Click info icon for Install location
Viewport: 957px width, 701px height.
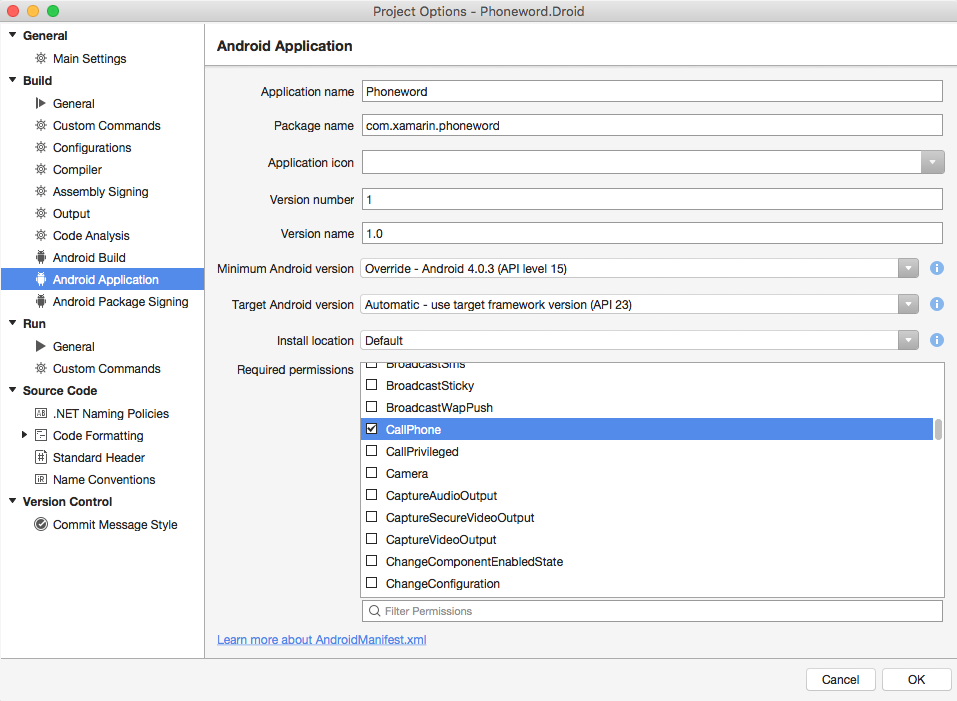937,340
